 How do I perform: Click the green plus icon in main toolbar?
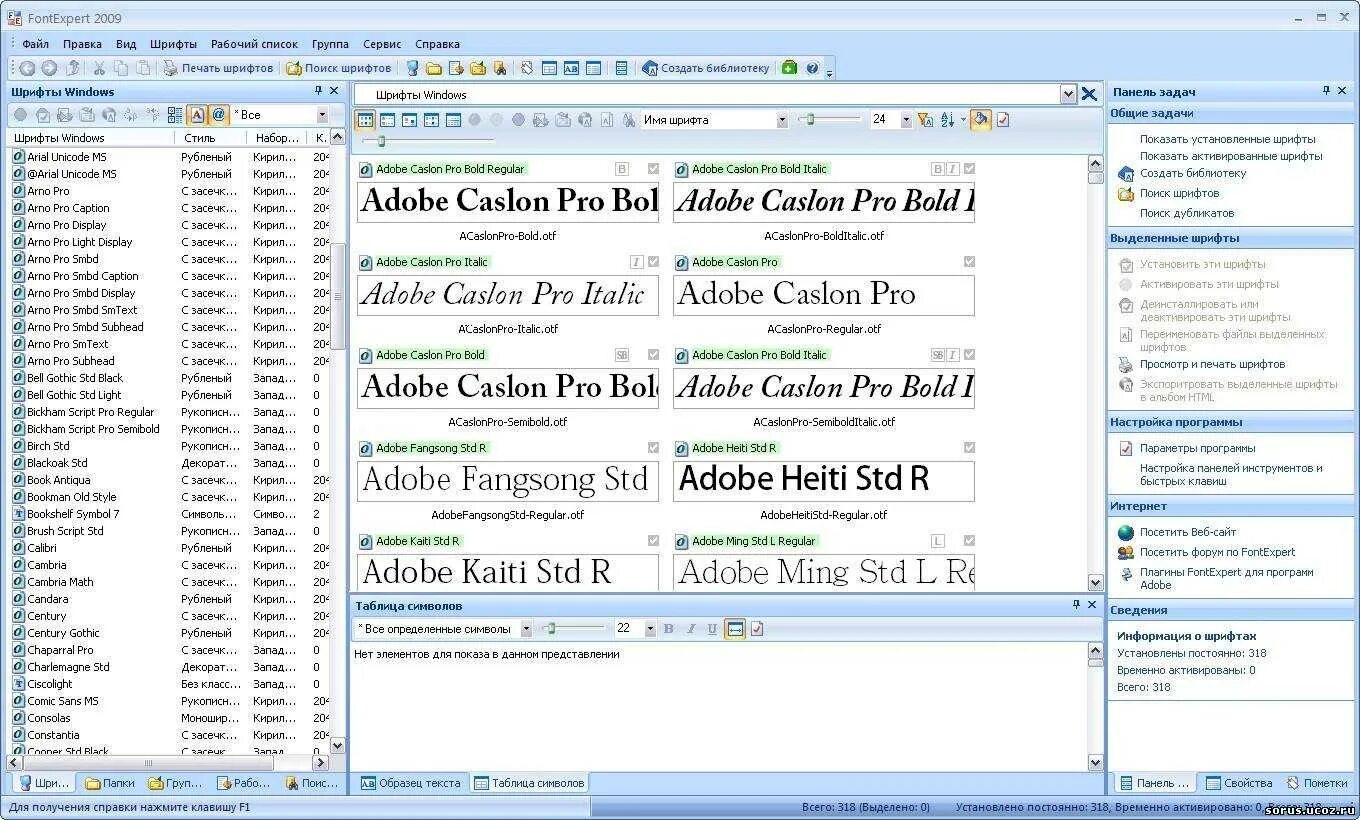point(789,68)
